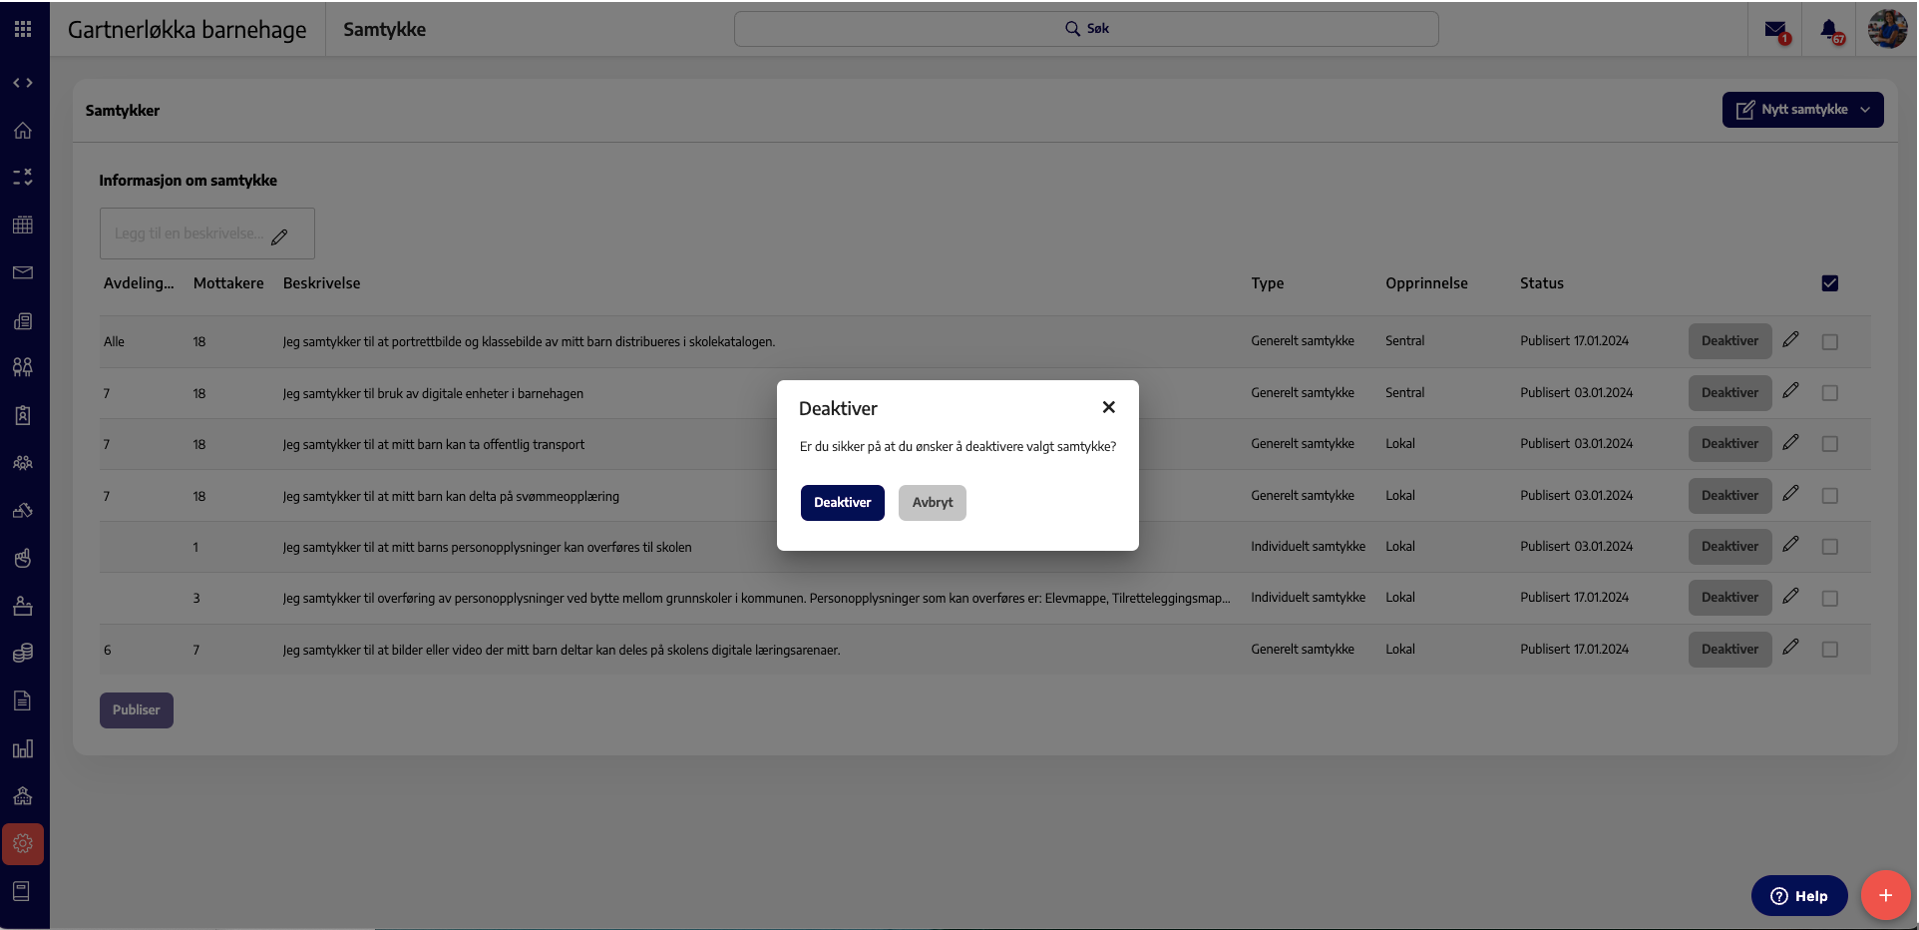Click the user profile avatar
1919x930 pixels.
point(1887,29)
